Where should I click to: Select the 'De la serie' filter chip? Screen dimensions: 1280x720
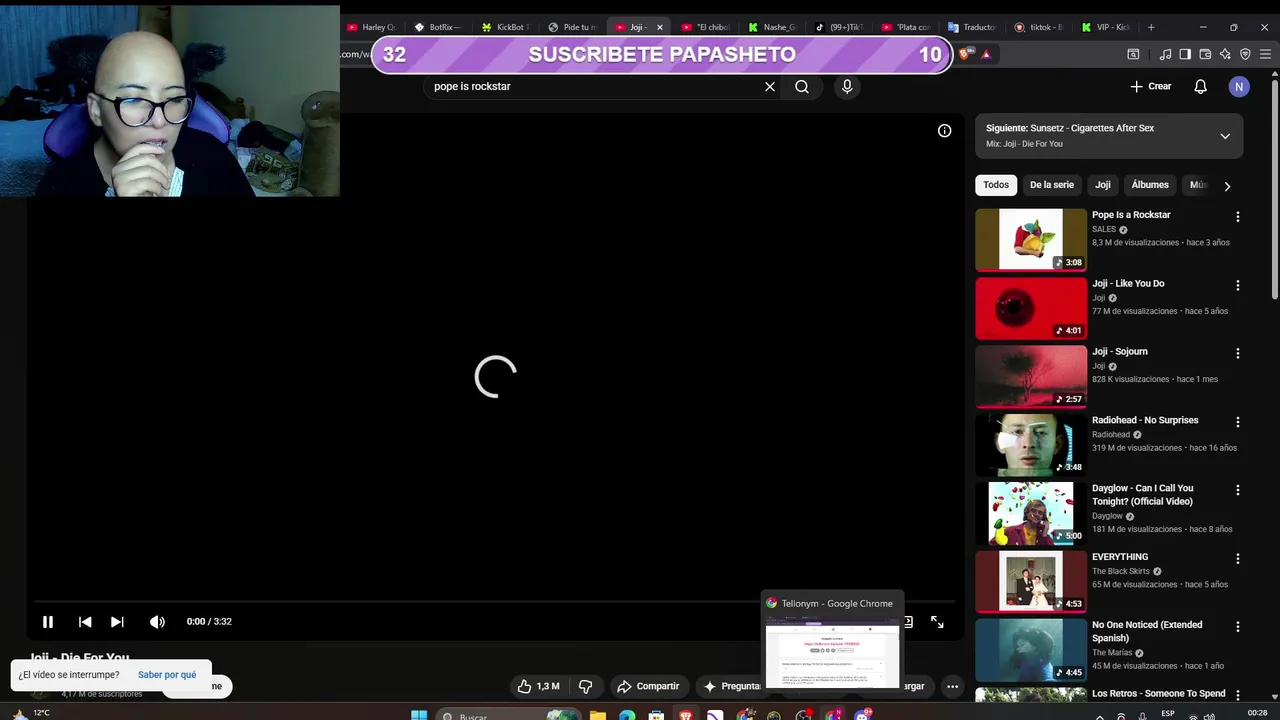click(x=1051, y=185)
